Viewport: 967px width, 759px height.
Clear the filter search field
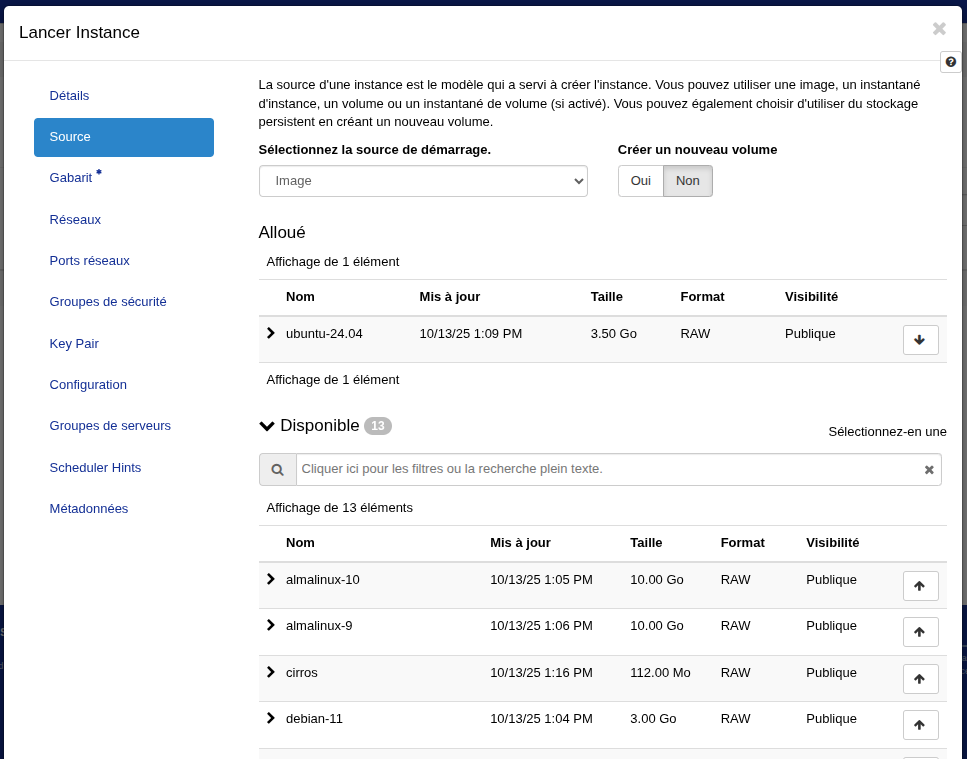point(928,470)
